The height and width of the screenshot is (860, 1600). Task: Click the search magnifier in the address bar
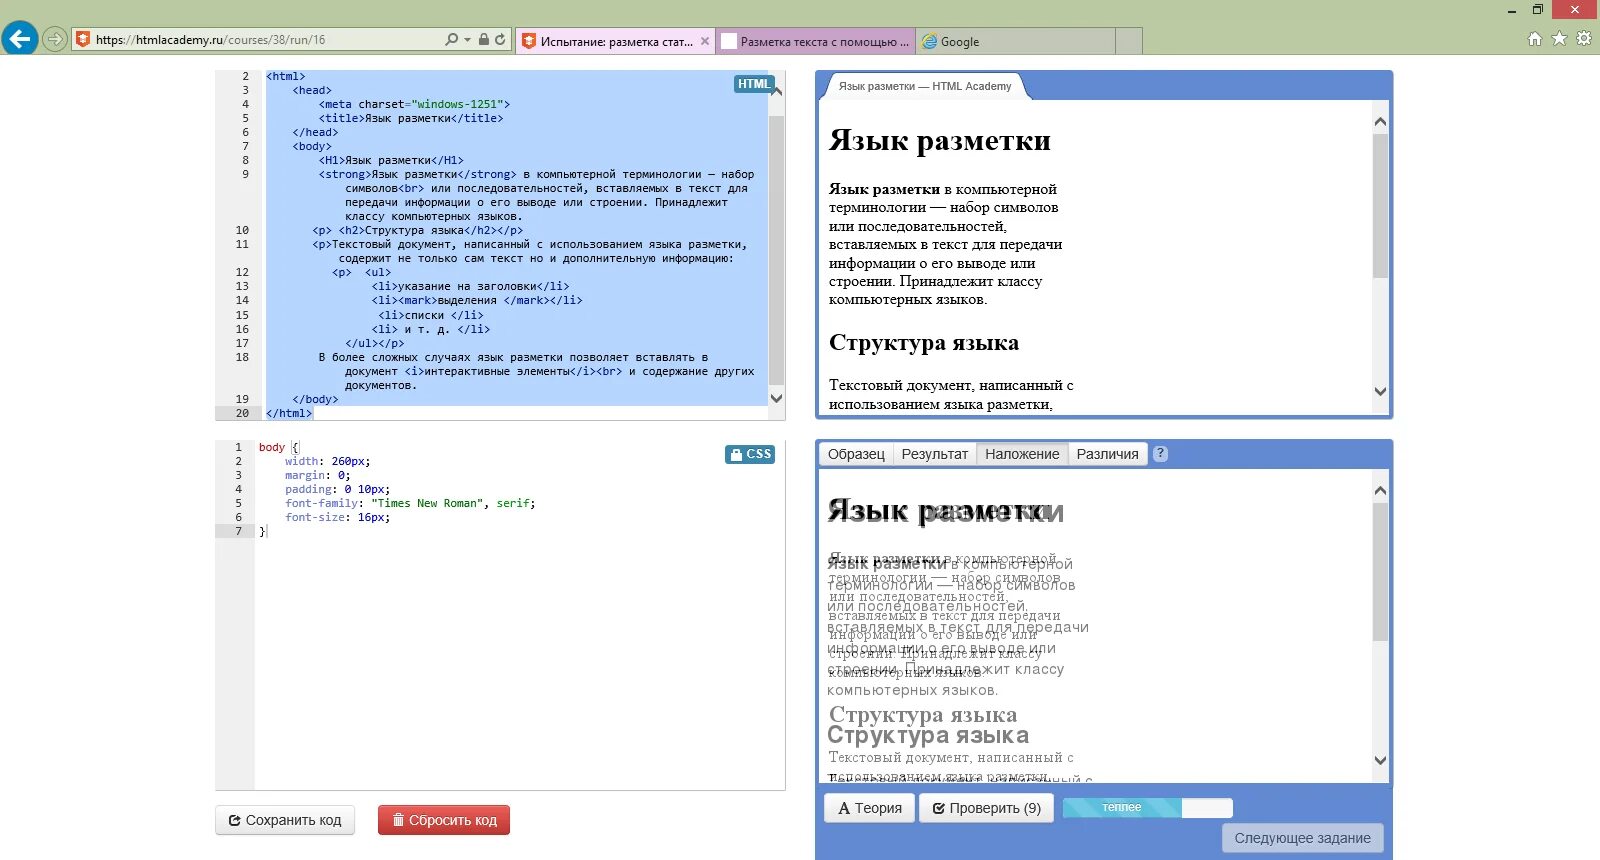click(452, 40)
